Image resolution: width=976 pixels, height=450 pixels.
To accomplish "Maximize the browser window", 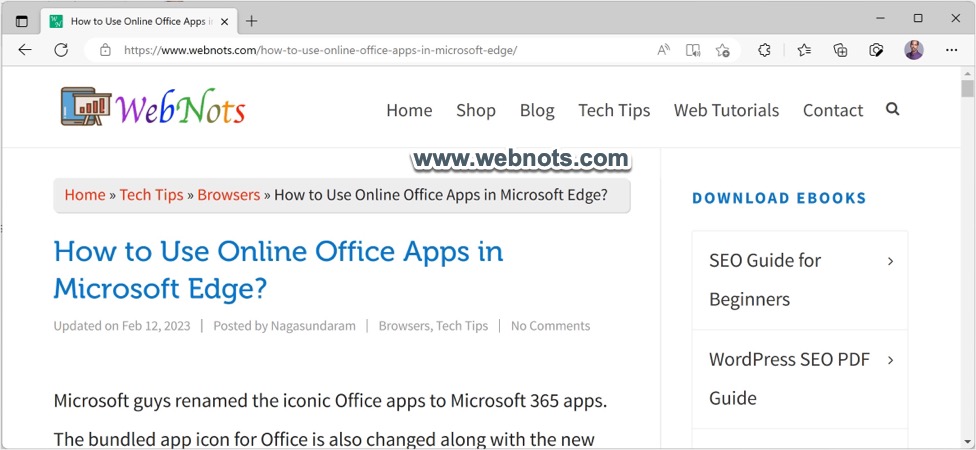I will (918, 19).
